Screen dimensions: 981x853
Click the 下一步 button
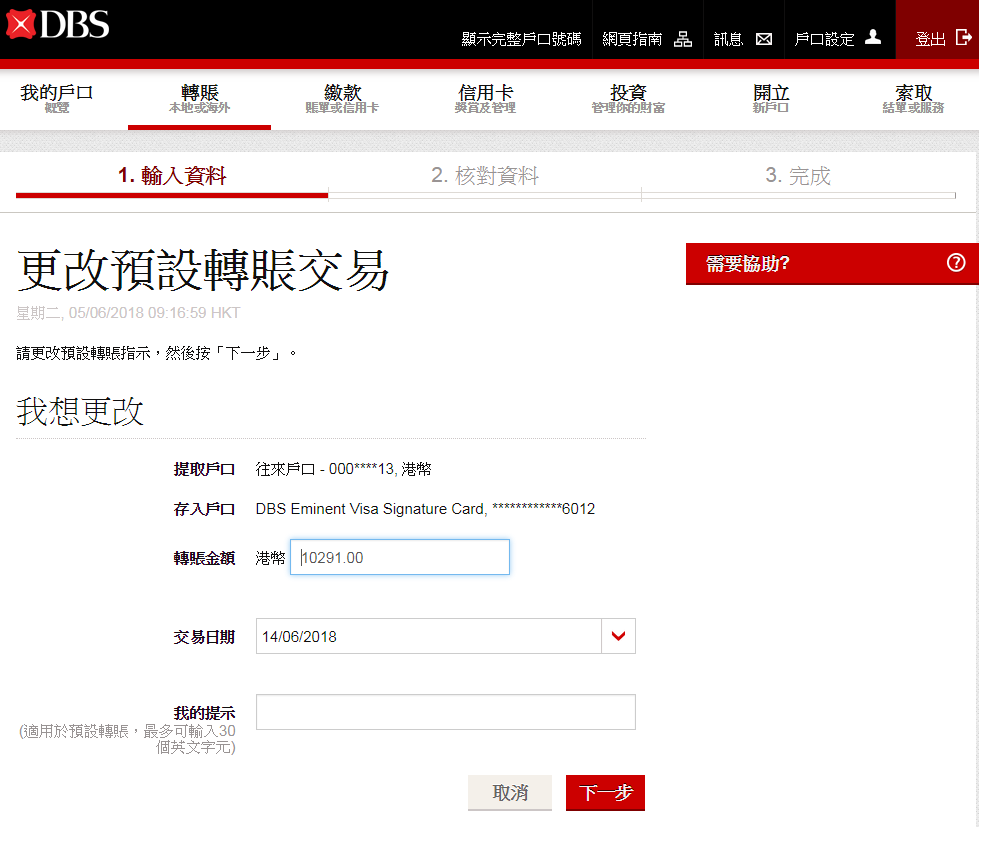[605, 793]
